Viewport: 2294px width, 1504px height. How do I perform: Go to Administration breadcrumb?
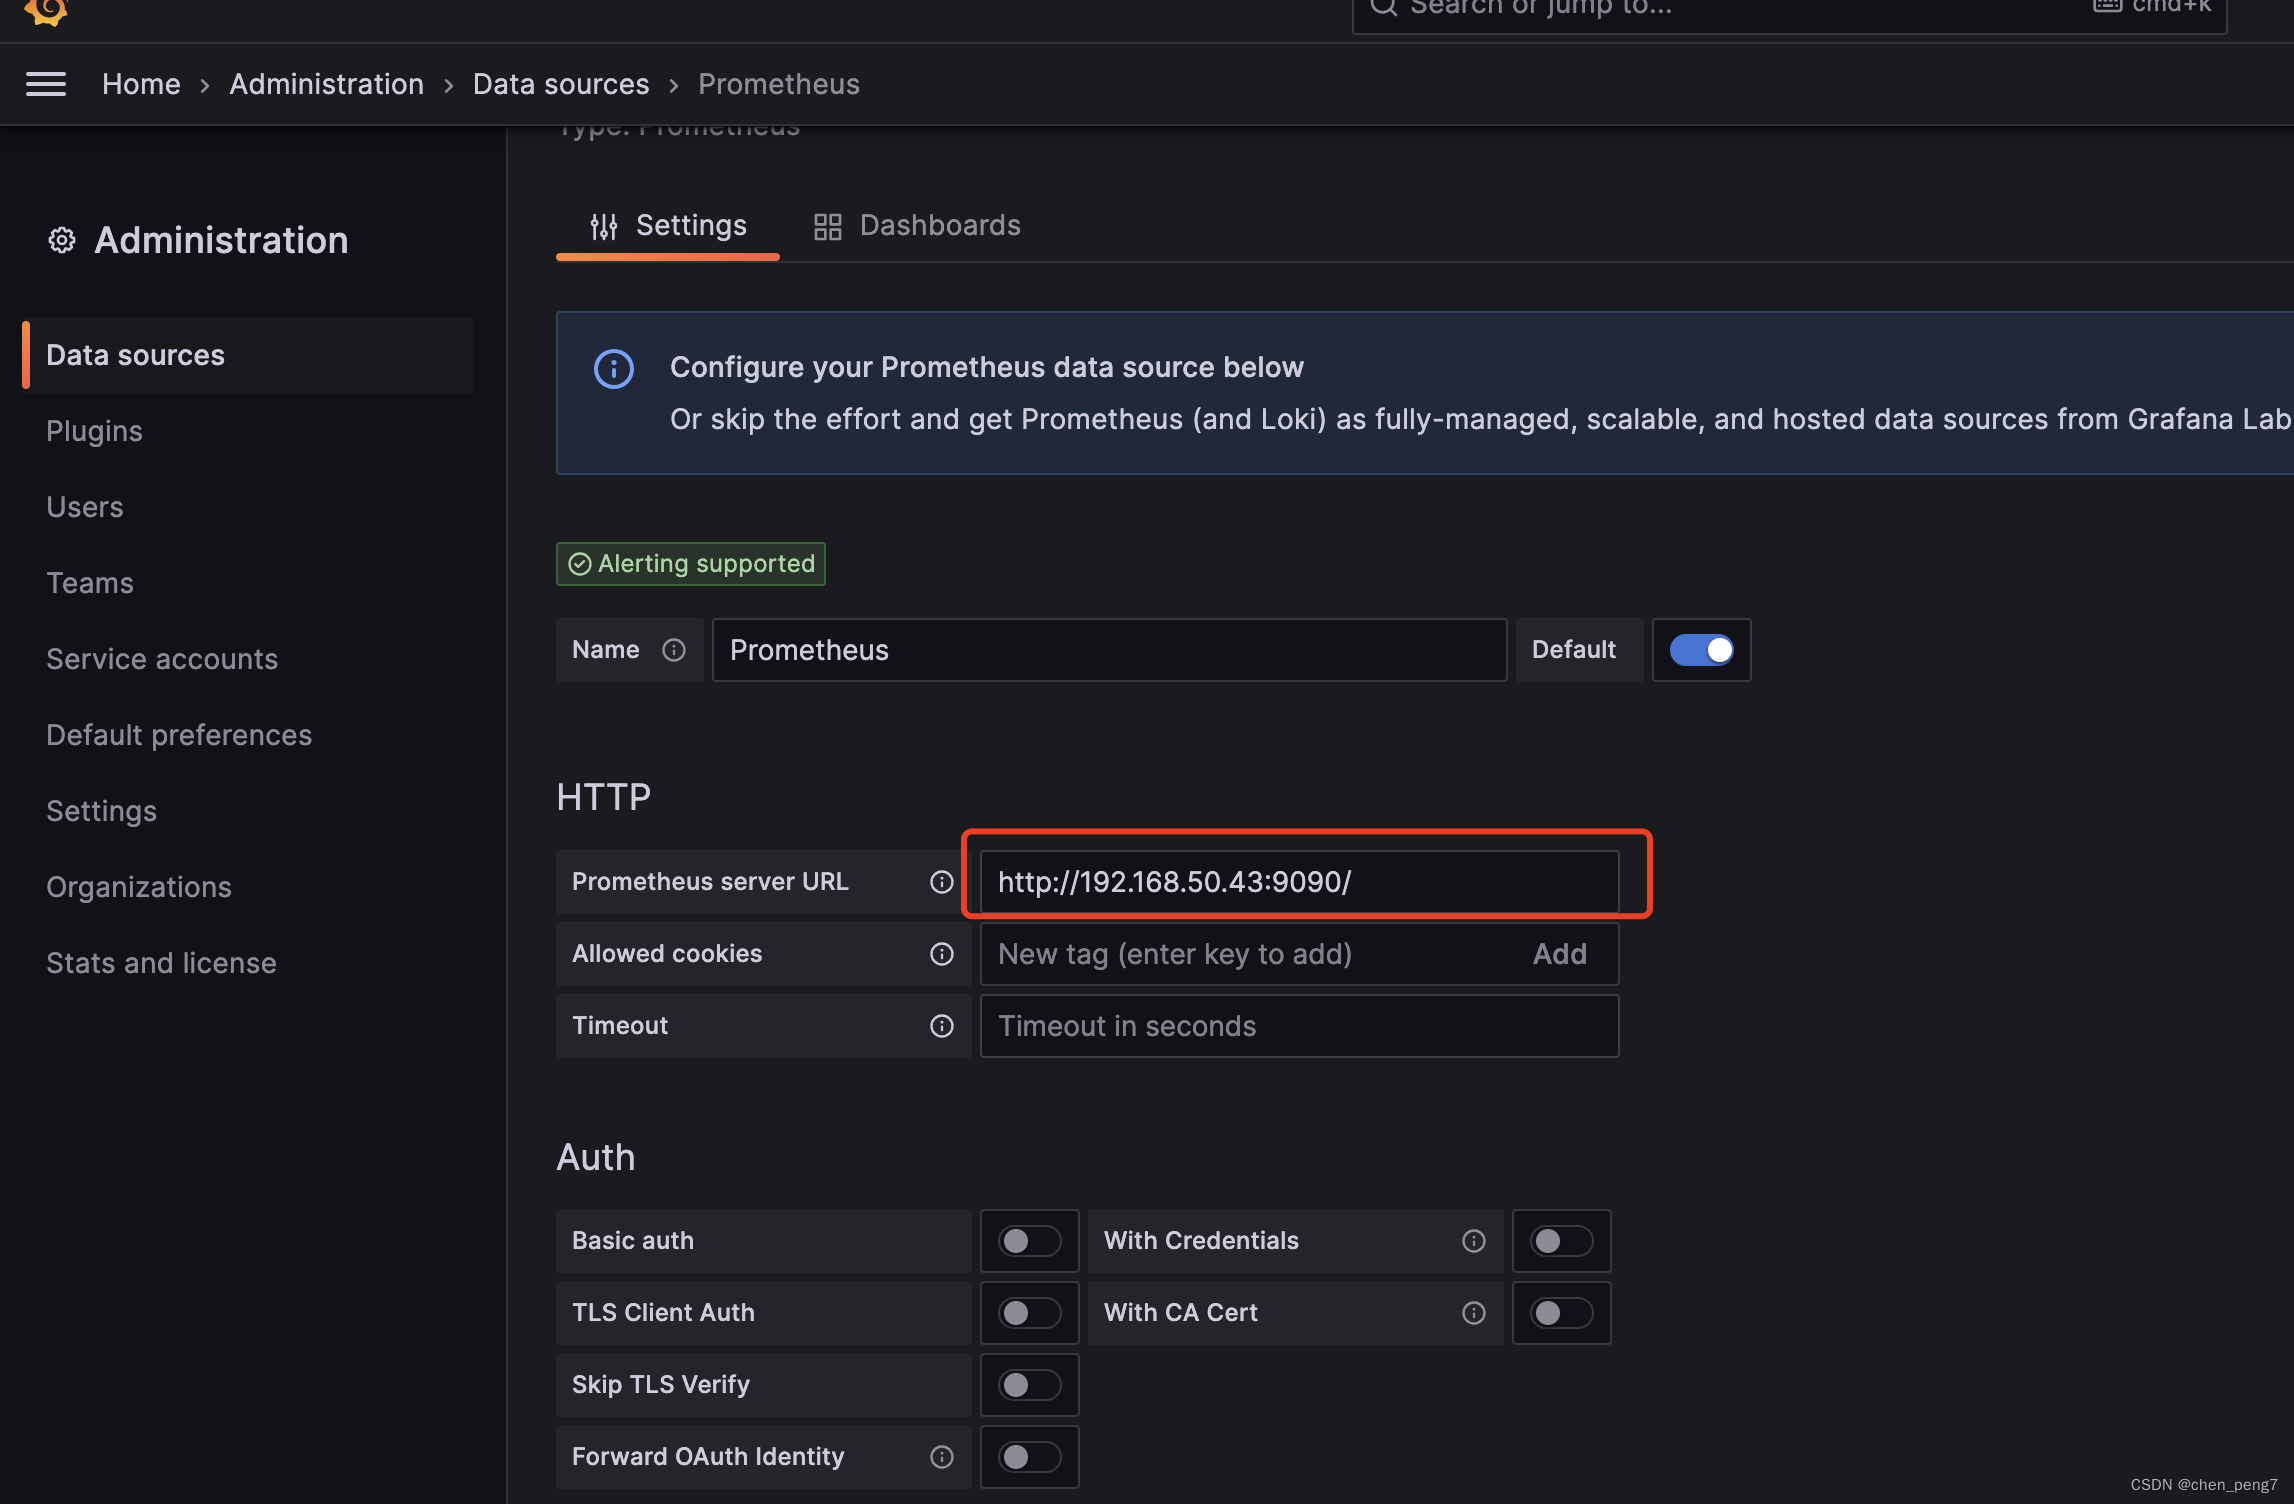(327, 84)
